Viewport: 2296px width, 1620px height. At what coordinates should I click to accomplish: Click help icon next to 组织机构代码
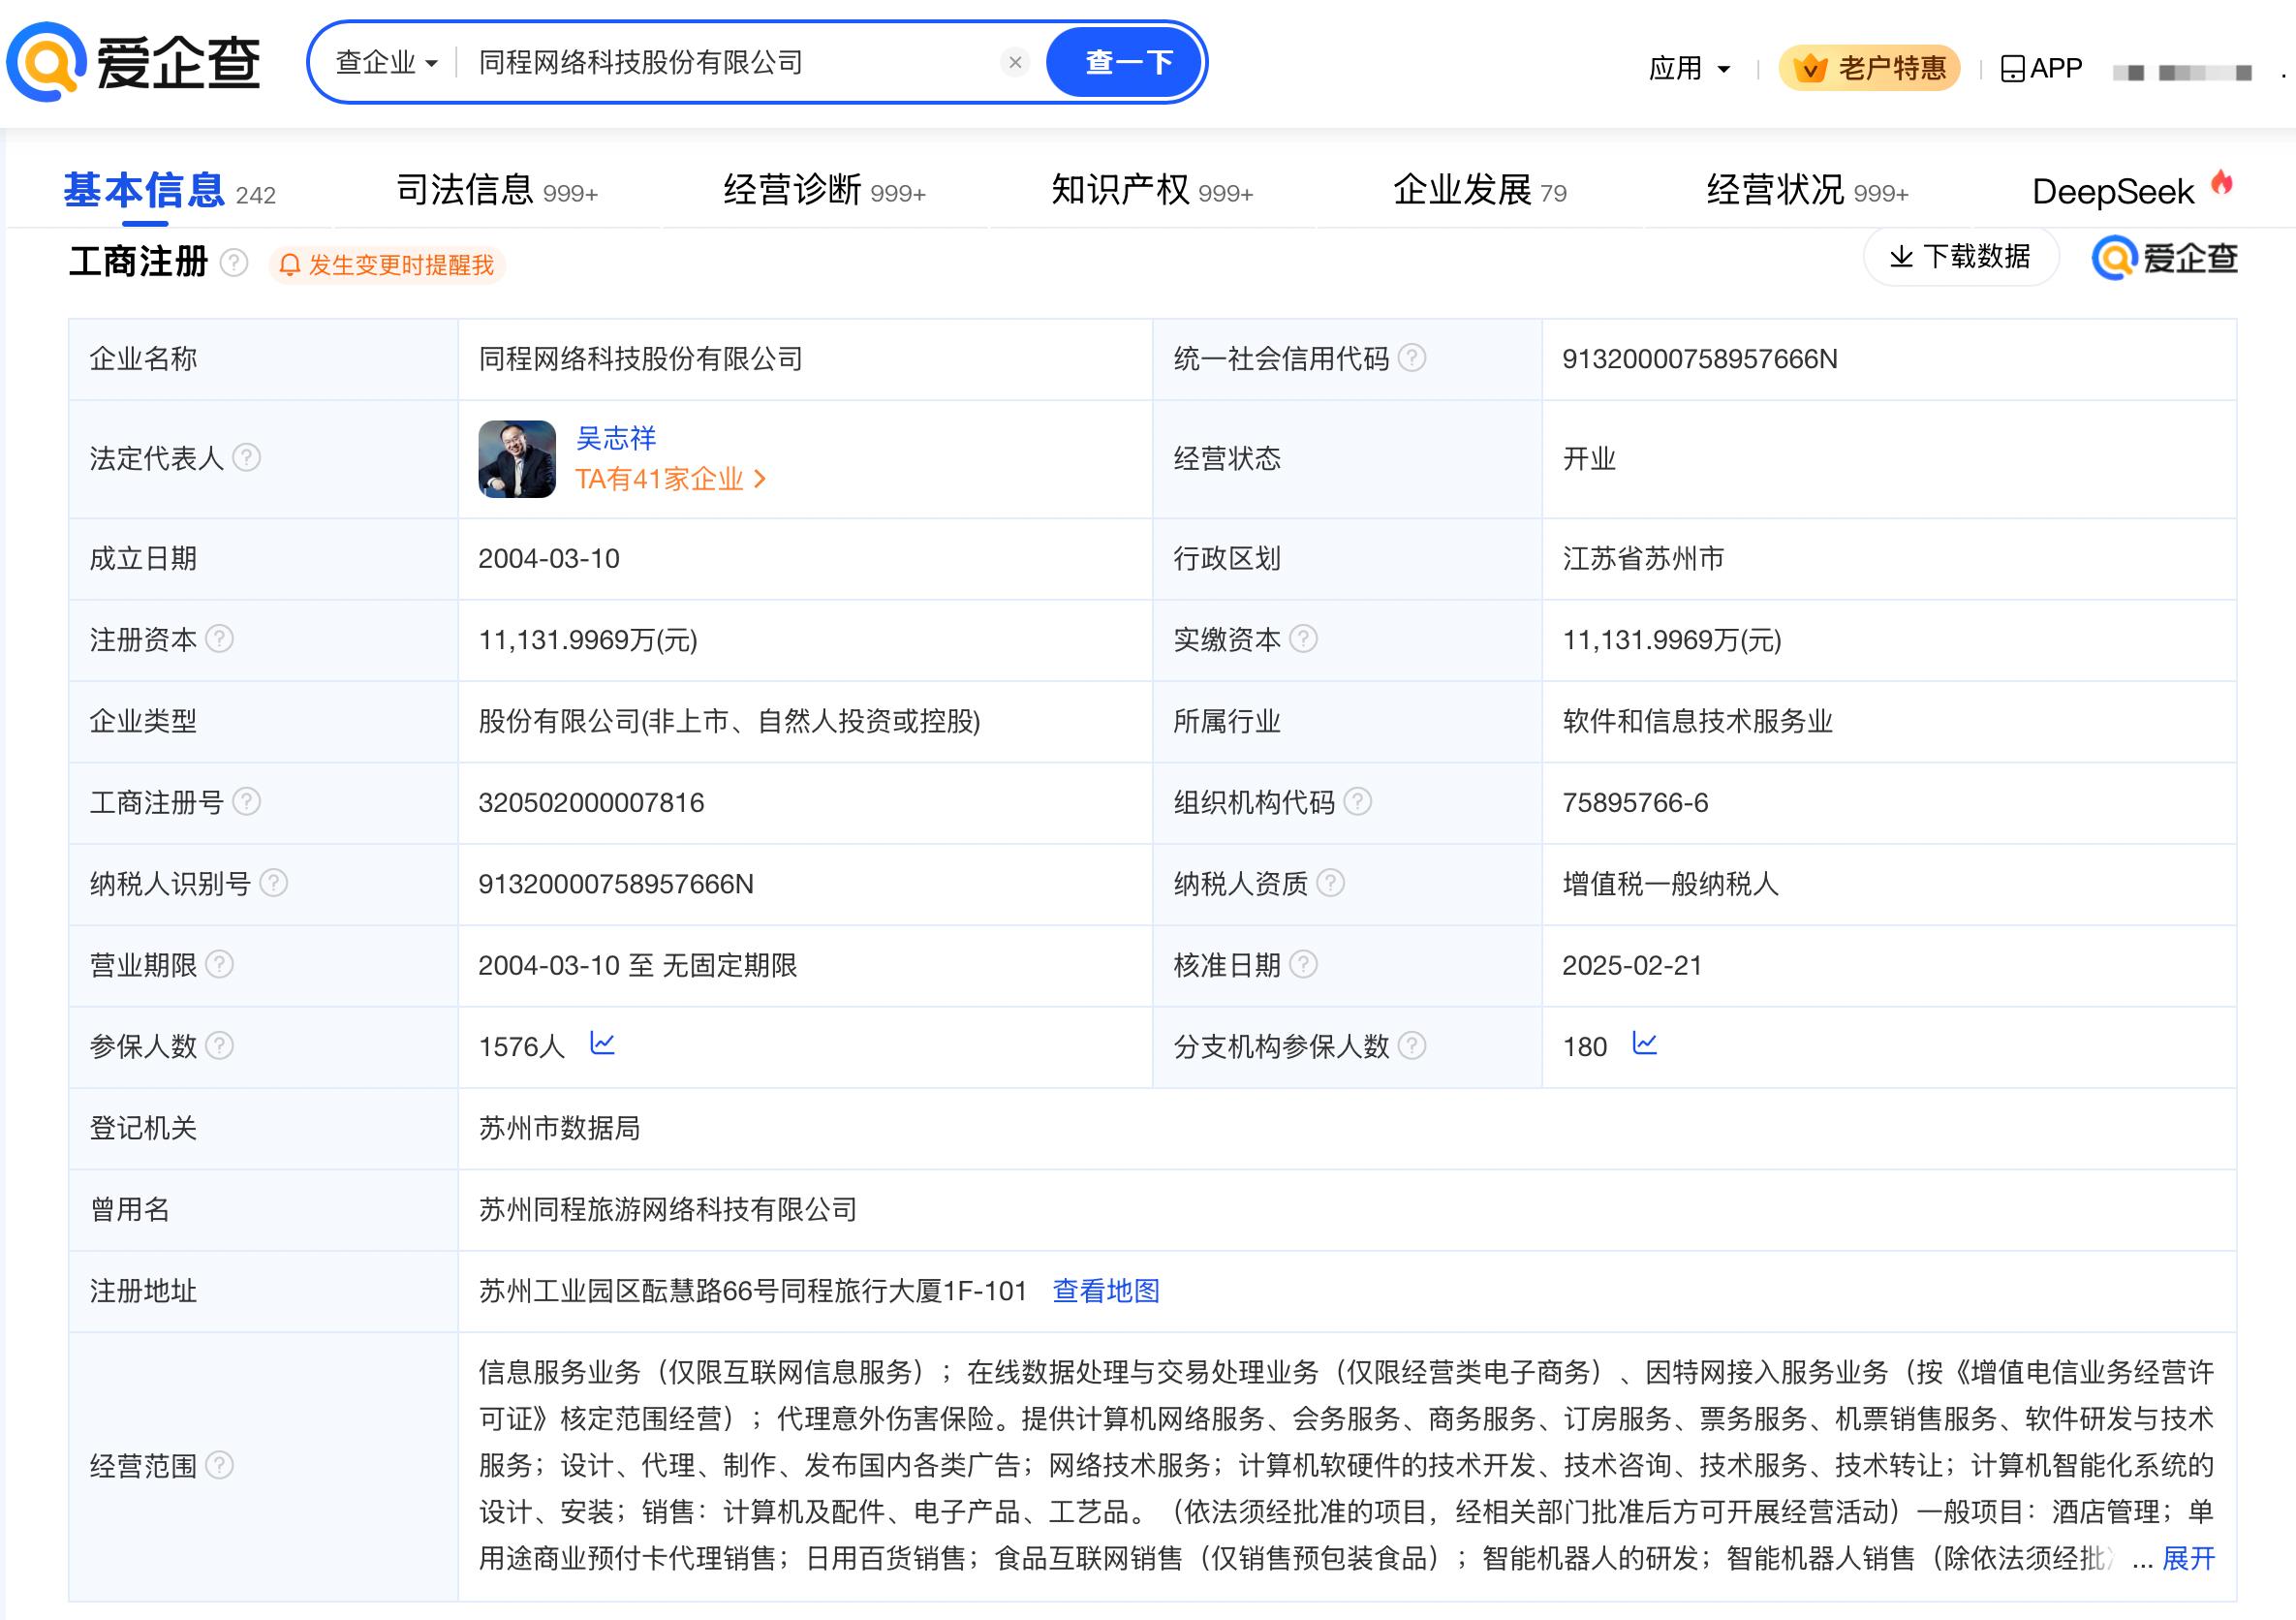pyautogui.click(x=1357, y=801)
